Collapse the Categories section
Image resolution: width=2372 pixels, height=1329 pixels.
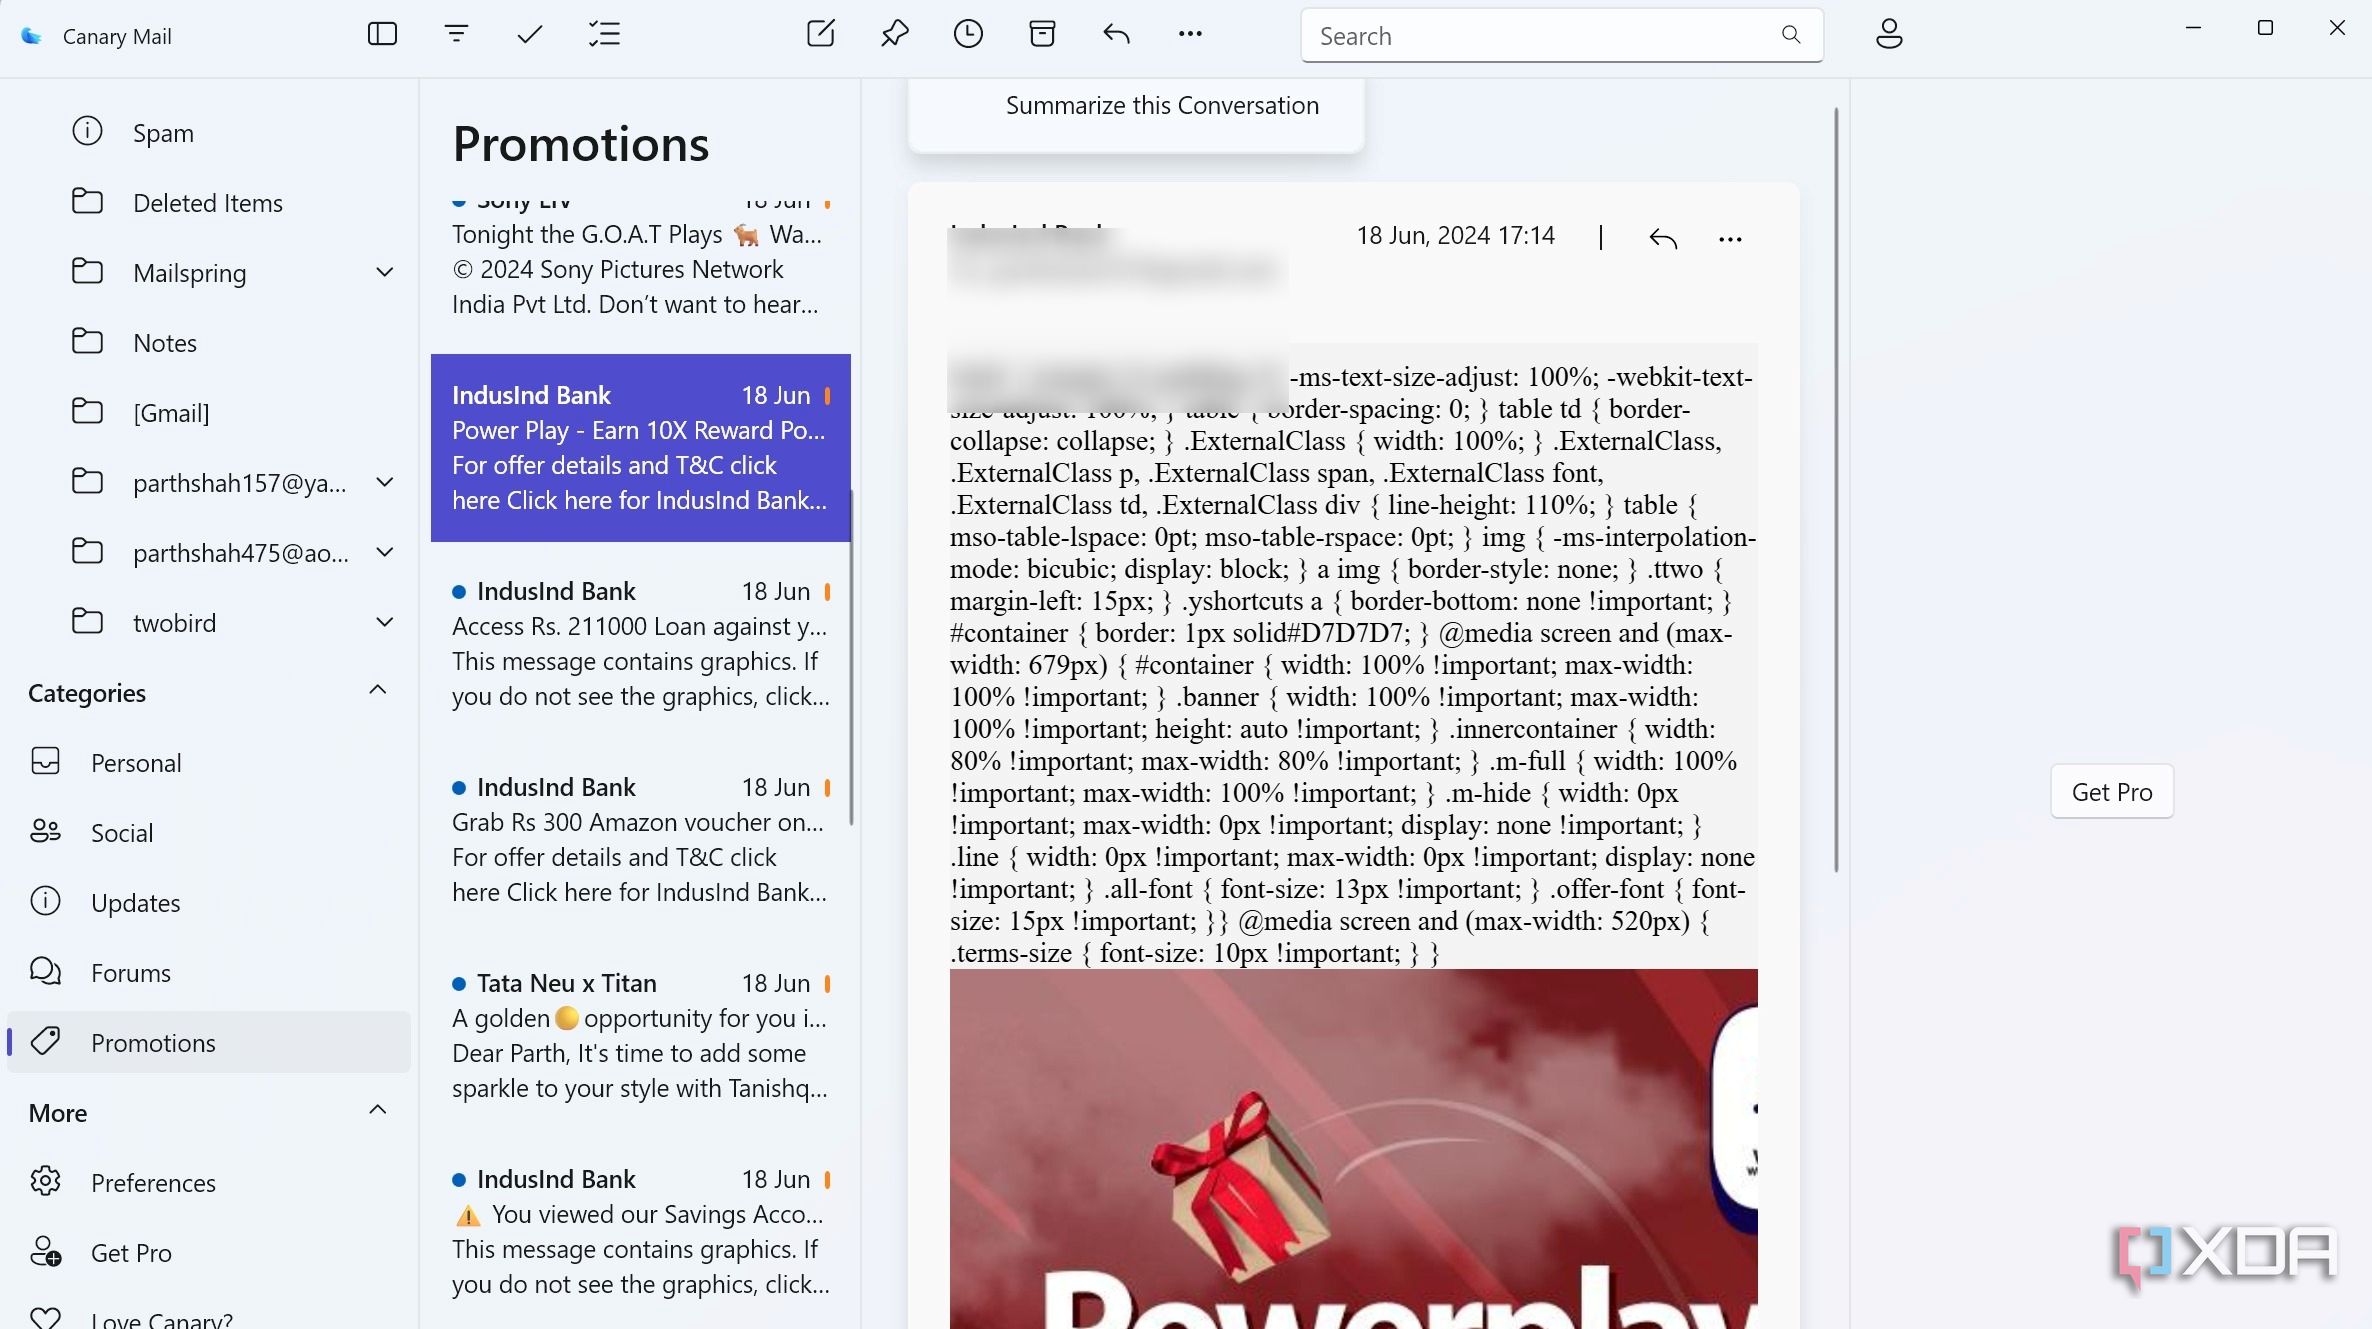tap(378, 690)
